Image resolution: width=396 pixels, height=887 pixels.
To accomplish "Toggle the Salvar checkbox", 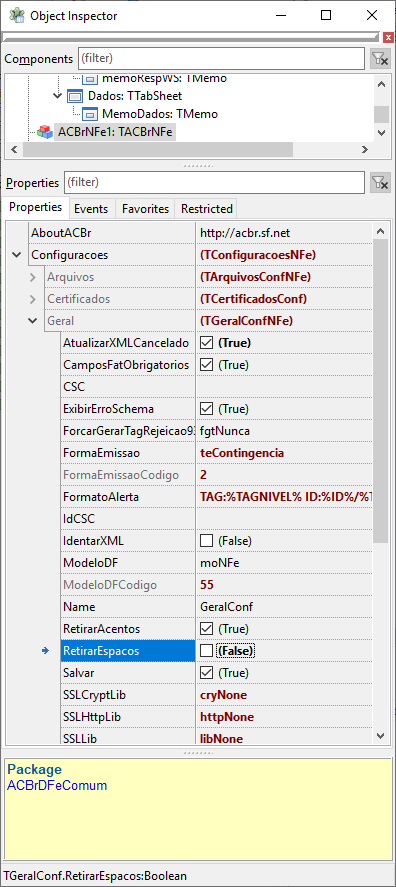I will pyautogui.click(x=206, y=673).
